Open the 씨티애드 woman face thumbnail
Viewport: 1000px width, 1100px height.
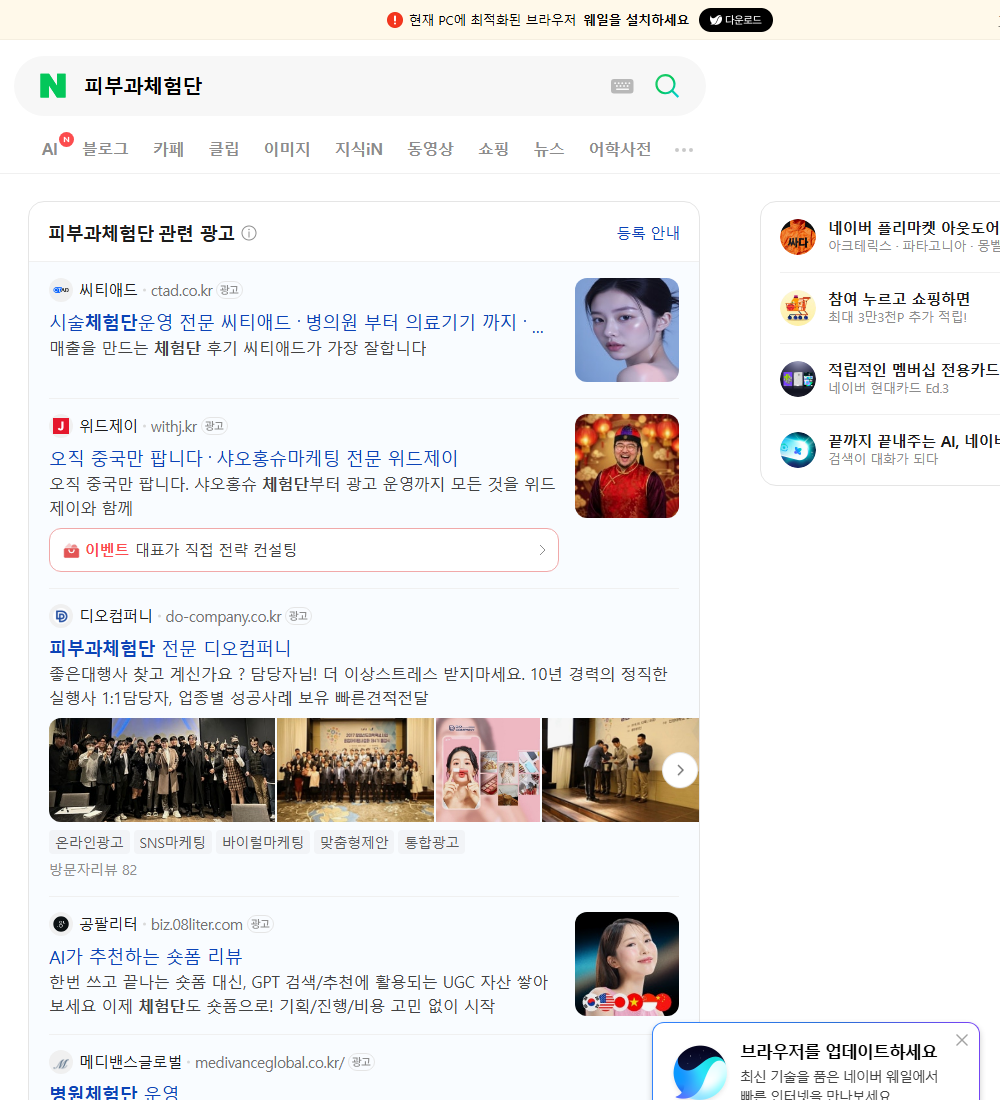(627, 330)
